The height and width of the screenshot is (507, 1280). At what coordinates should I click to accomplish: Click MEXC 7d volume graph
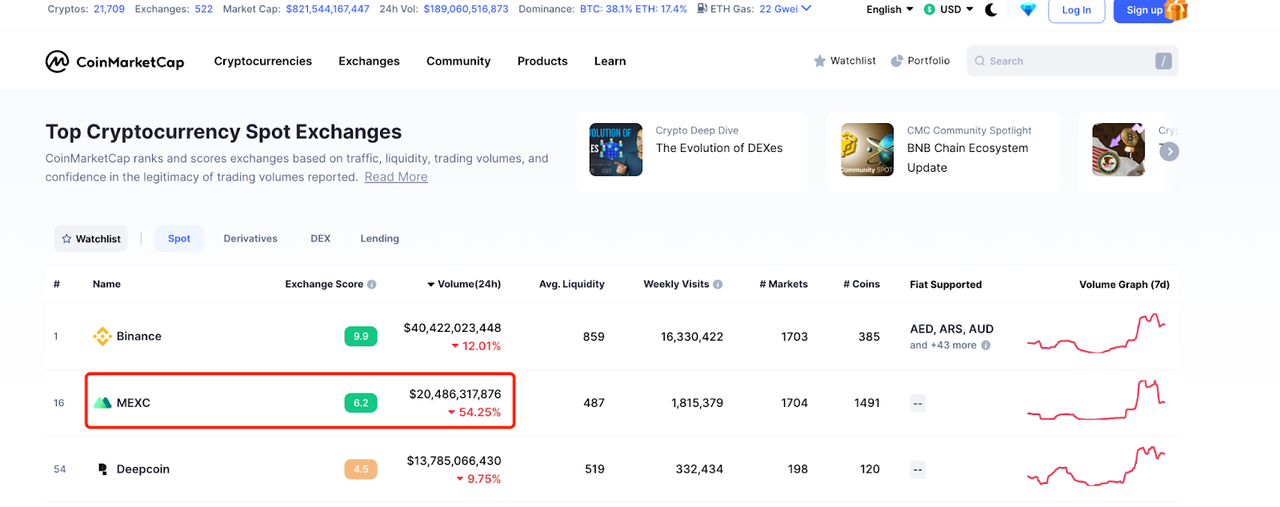point(1096,400)
